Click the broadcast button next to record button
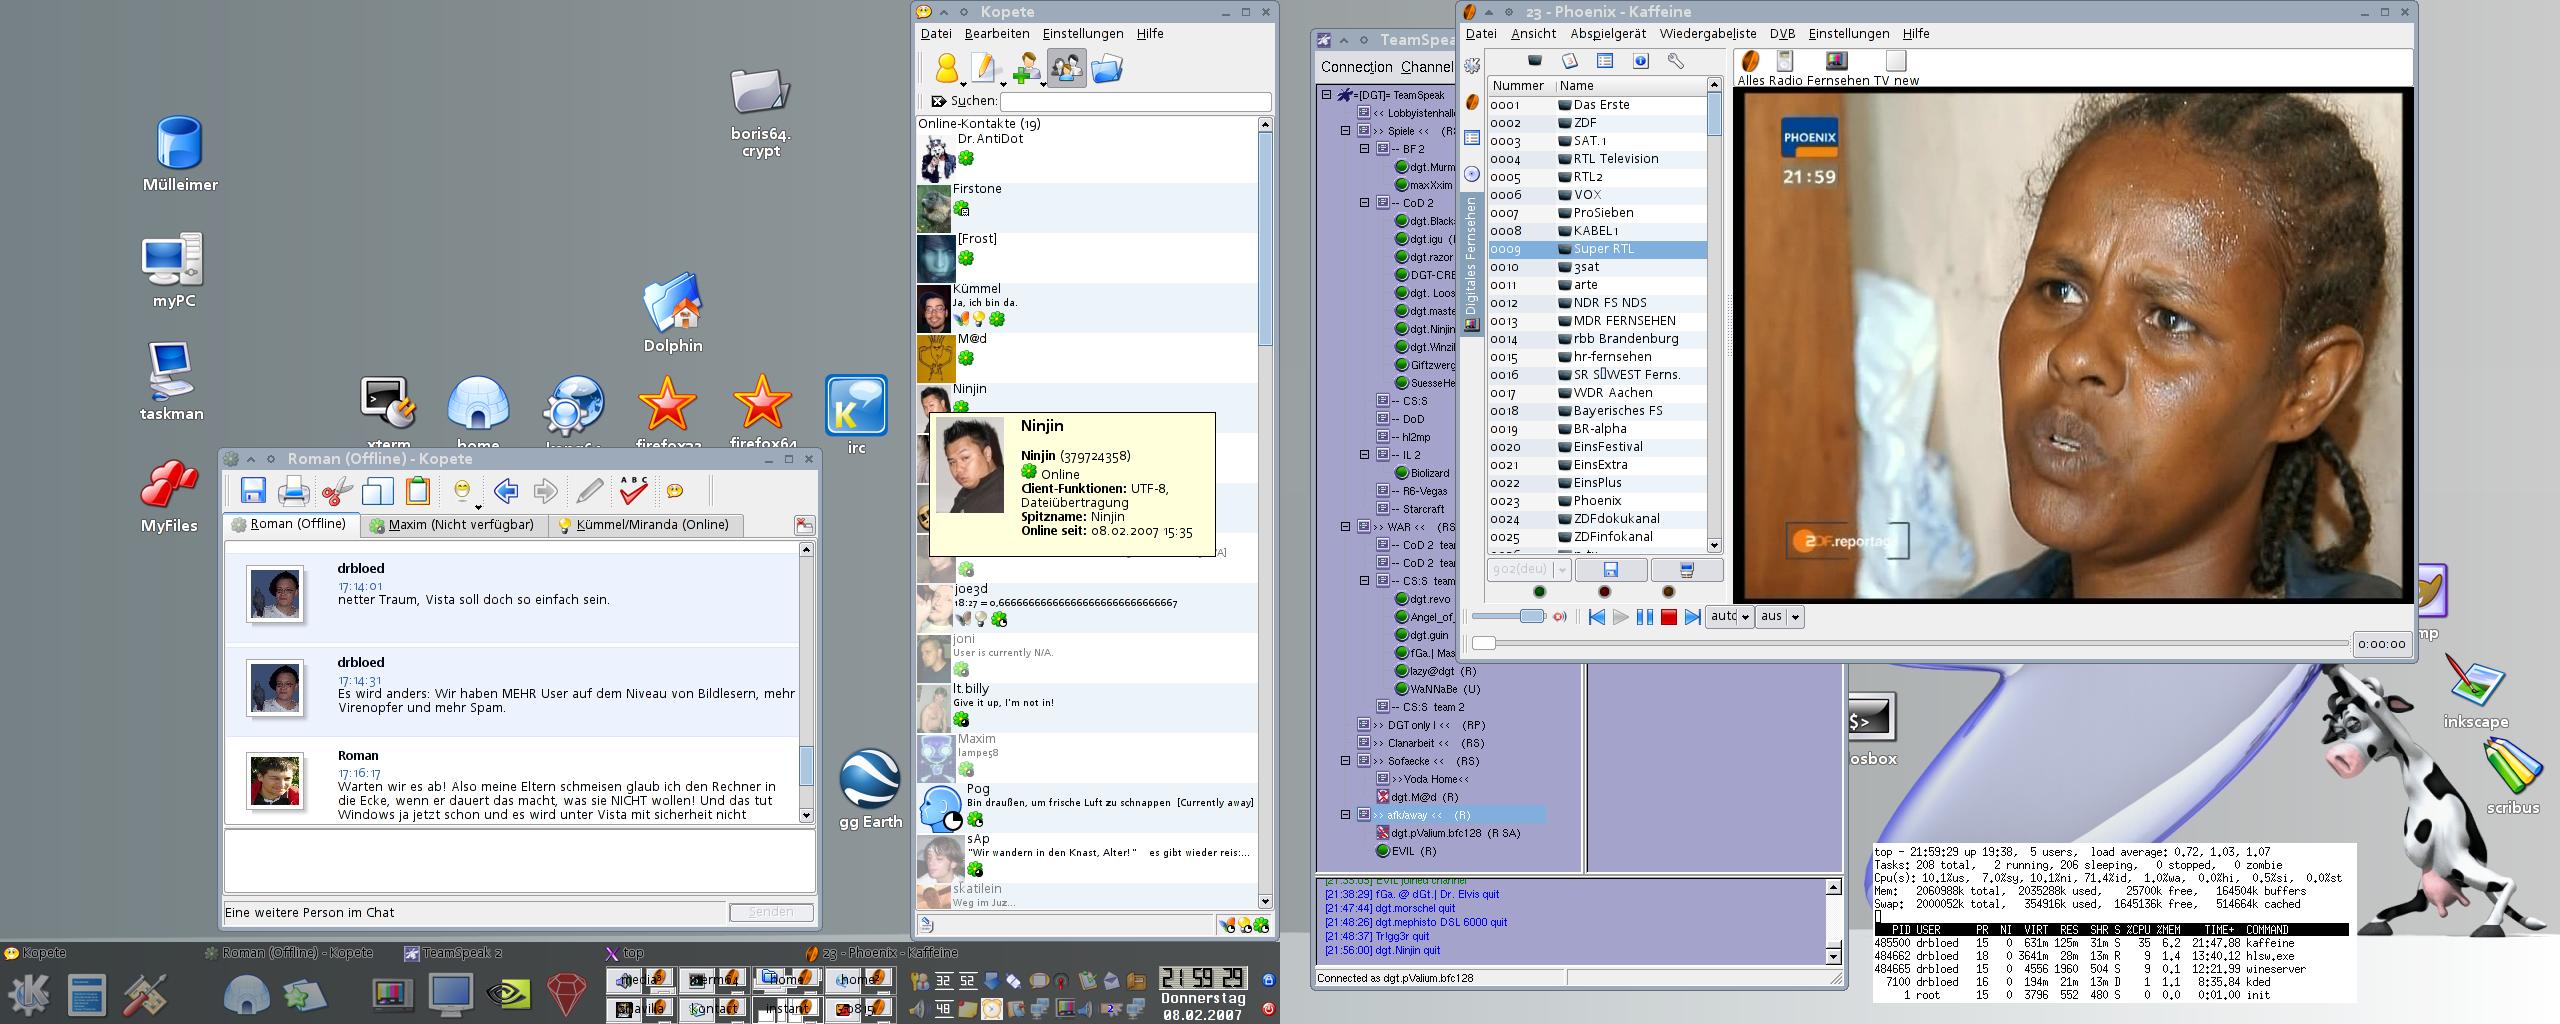 (1687, 570)
